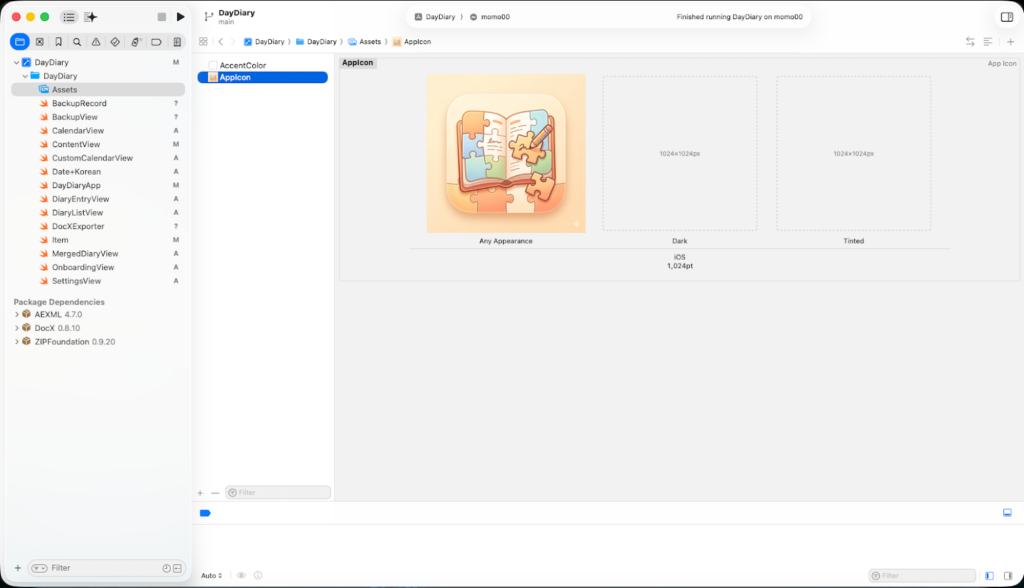Image resolution: width=1024 pixels, height=588 pixels.
Task: Open ContentView file in navigator
Action: coord(75,144)
